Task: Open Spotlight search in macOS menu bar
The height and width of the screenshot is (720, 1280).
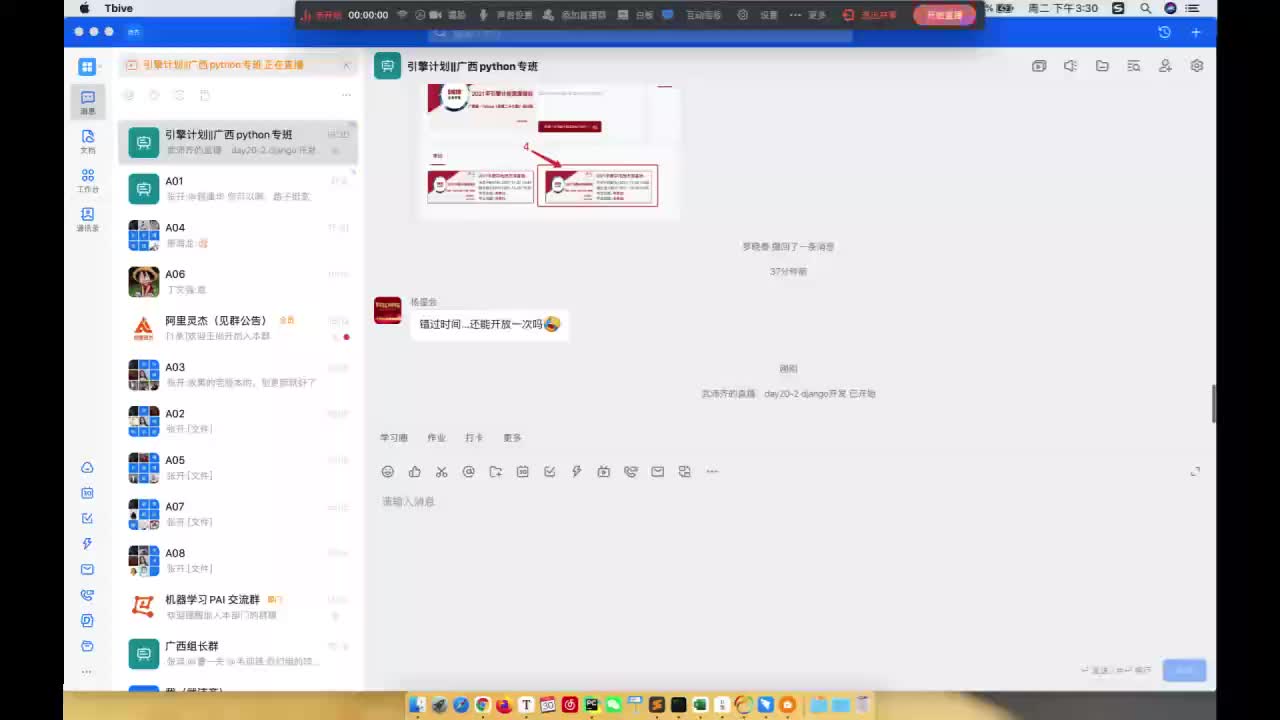Action: (x=1145, y=8)
